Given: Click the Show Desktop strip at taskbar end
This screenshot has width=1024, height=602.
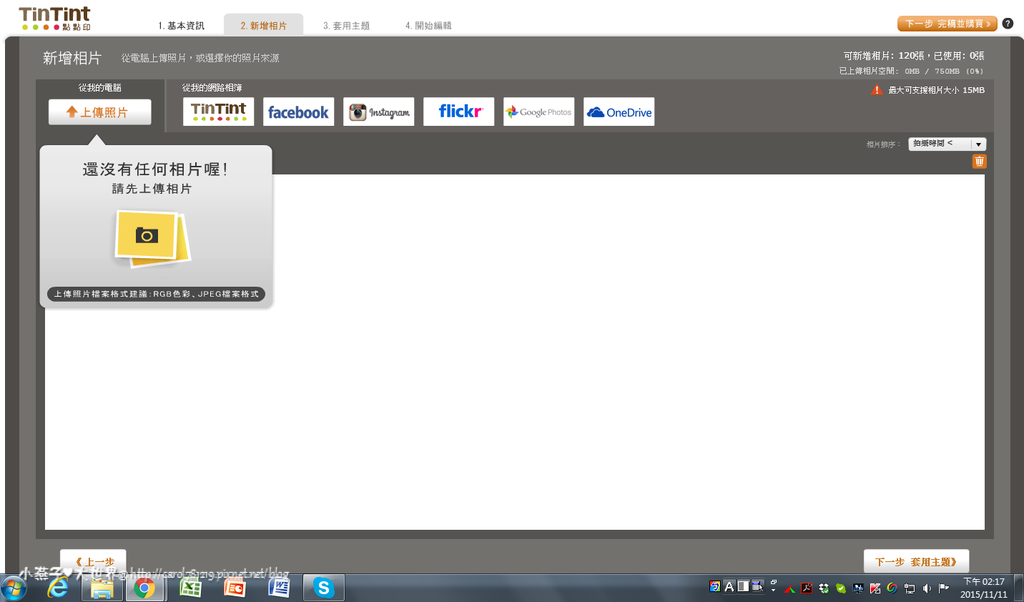Looking at the screenshot, I should pos(1019,588).
